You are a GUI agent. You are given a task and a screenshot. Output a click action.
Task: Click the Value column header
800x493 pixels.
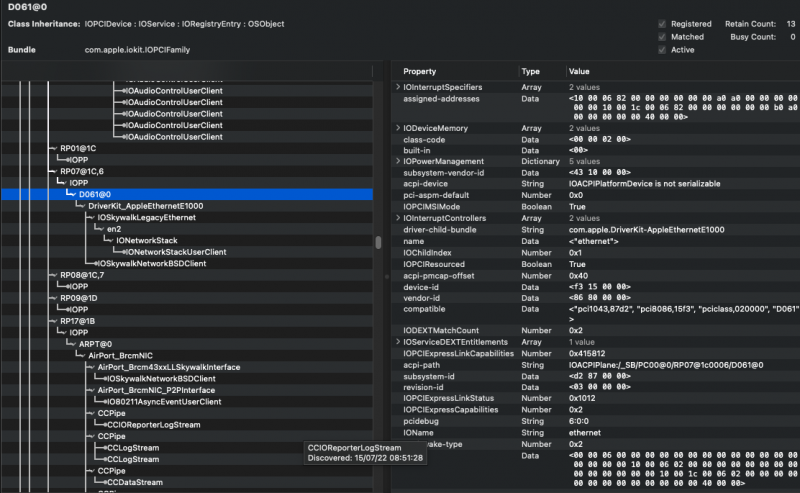579,72
